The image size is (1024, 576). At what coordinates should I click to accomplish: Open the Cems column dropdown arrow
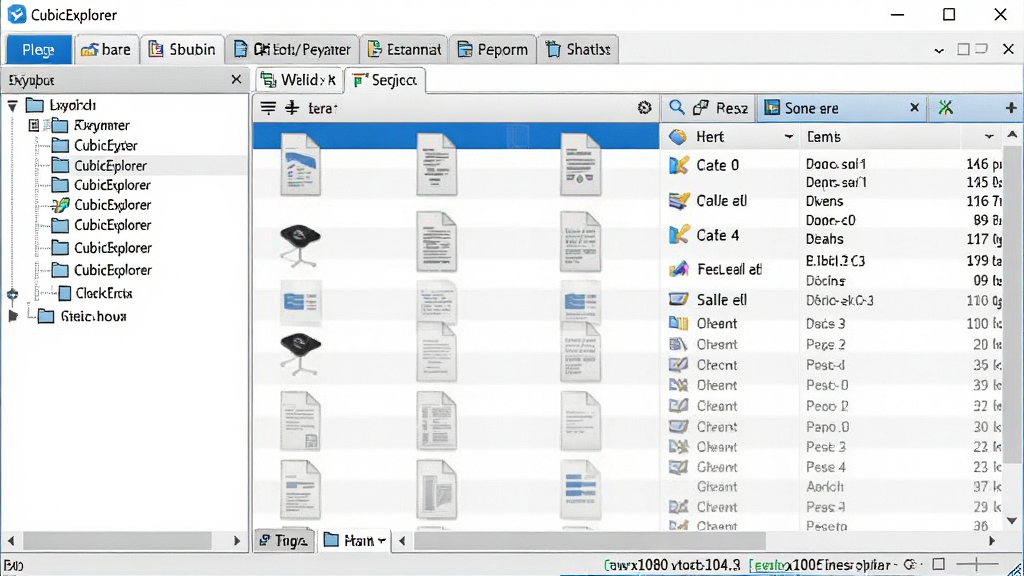tap(989, 136)
